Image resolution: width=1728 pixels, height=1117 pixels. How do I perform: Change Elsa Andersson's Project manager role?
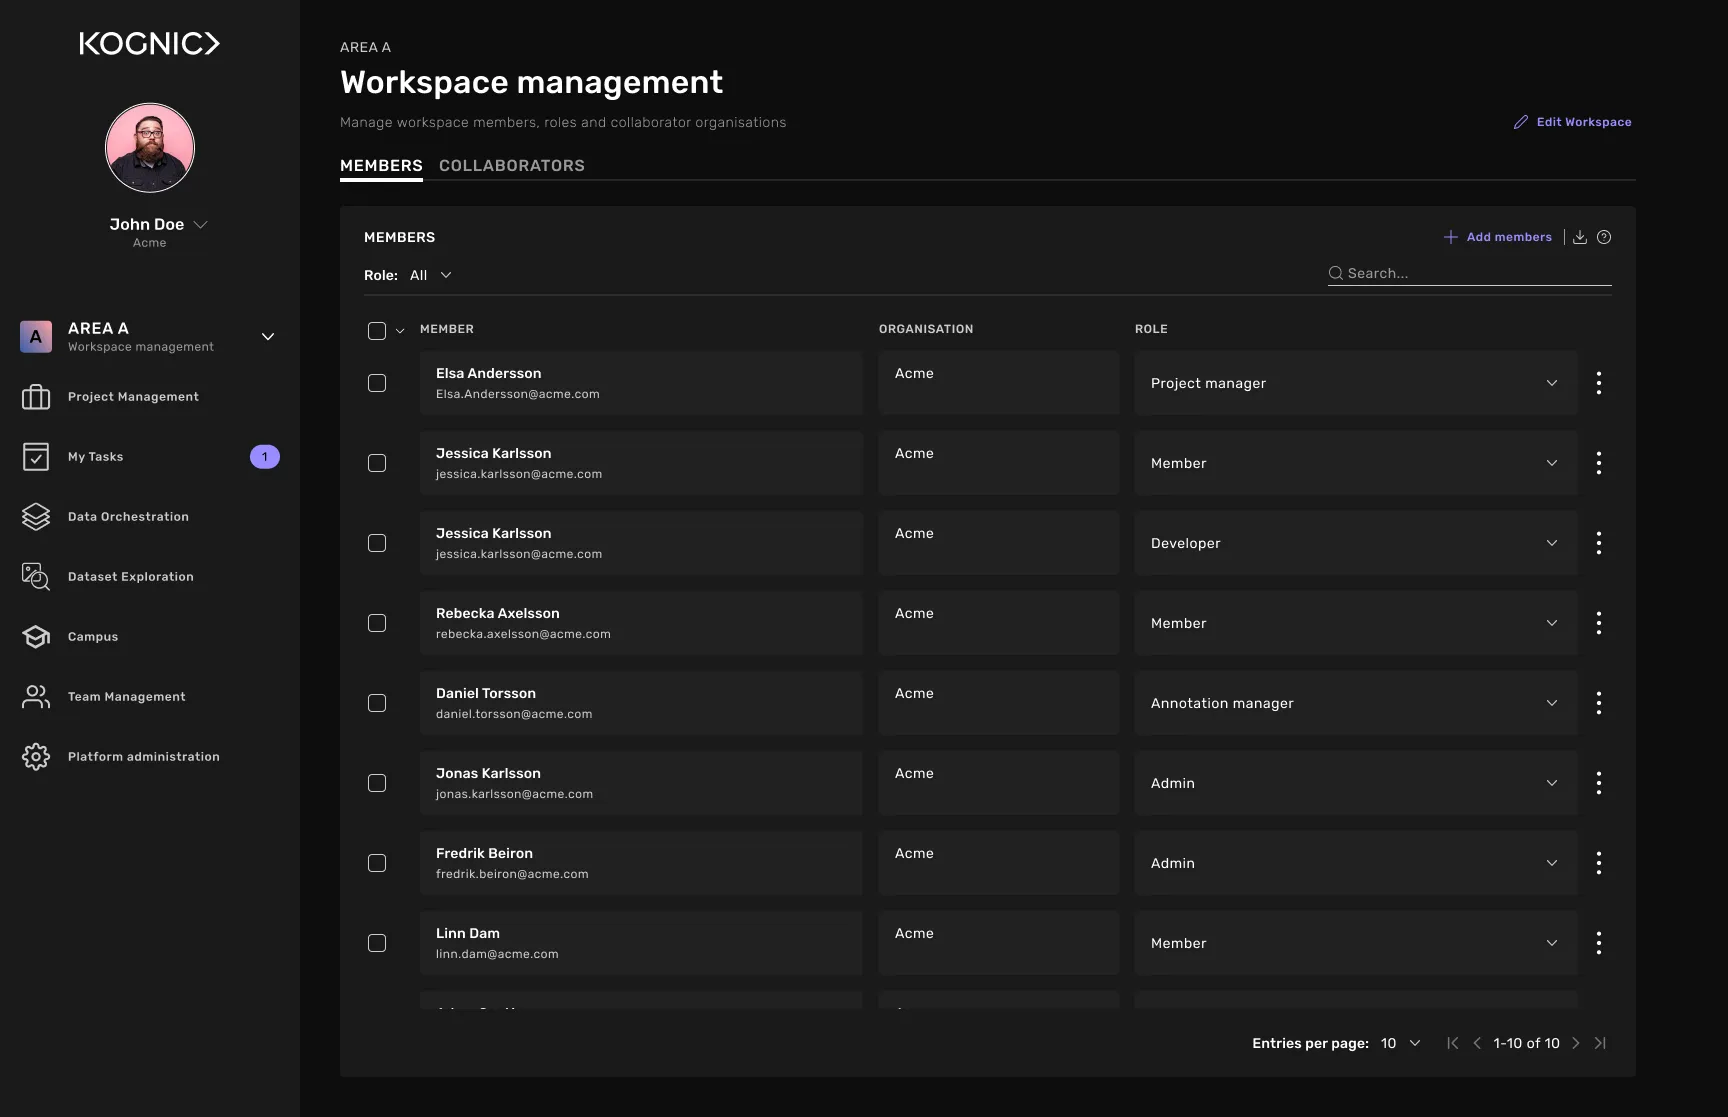pyautogui.click(x=1356, y=383)
